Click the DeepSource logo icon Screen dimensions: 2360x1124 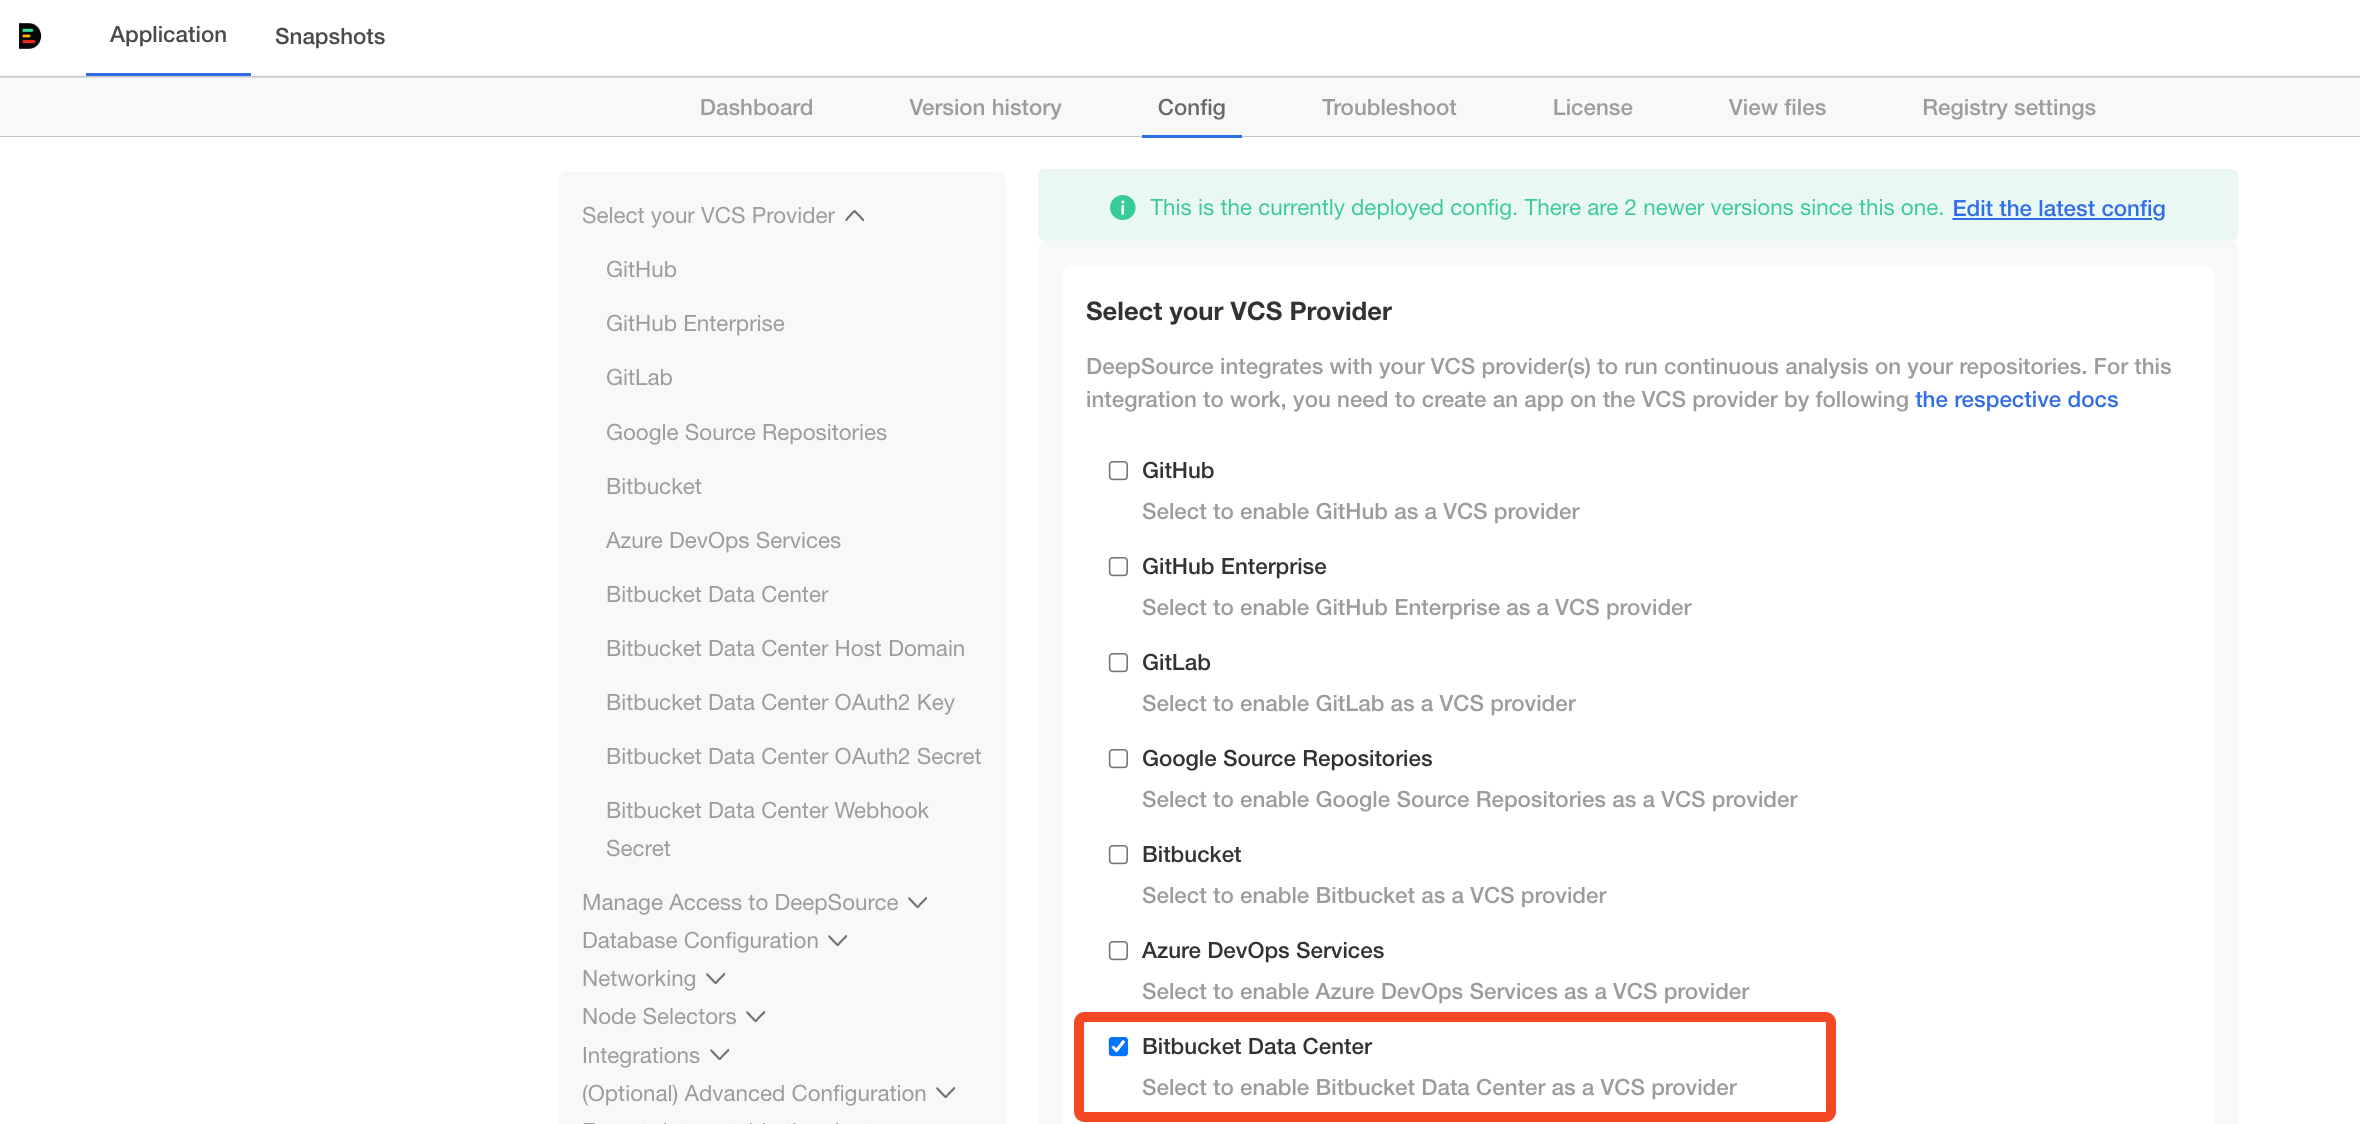point(30,36)
